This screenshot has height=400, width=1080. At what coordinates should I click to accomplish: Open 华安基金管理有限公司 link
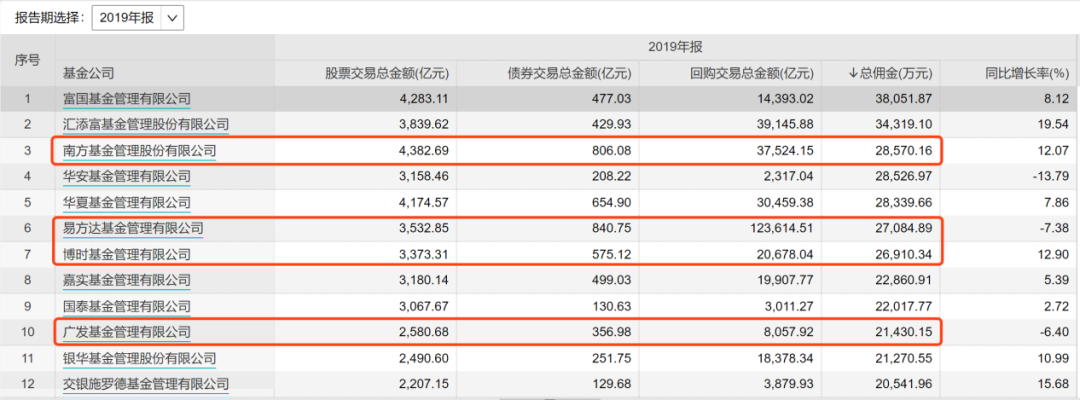127,176
